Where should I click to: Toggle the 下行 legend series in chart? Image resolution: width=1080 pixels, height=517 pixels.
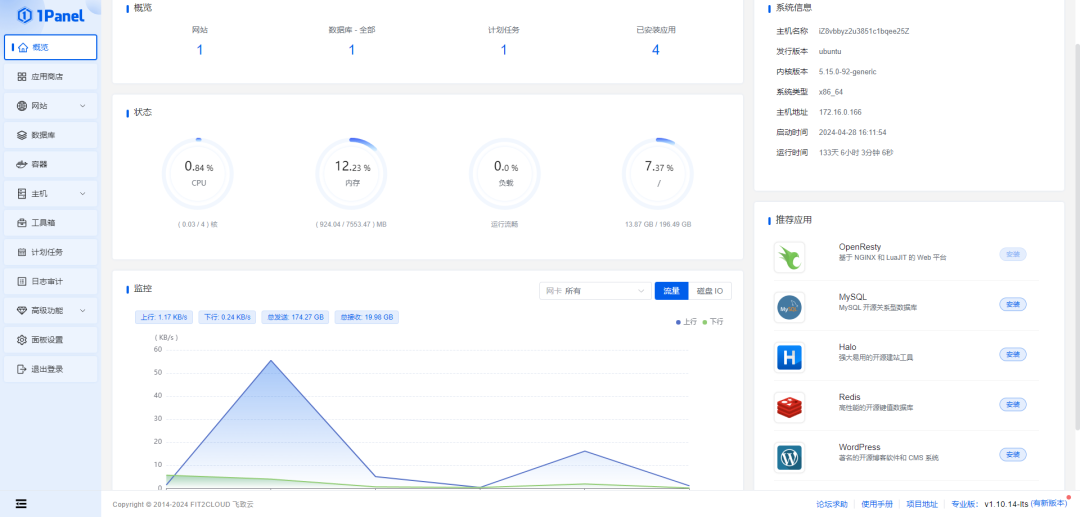(713, 322)
